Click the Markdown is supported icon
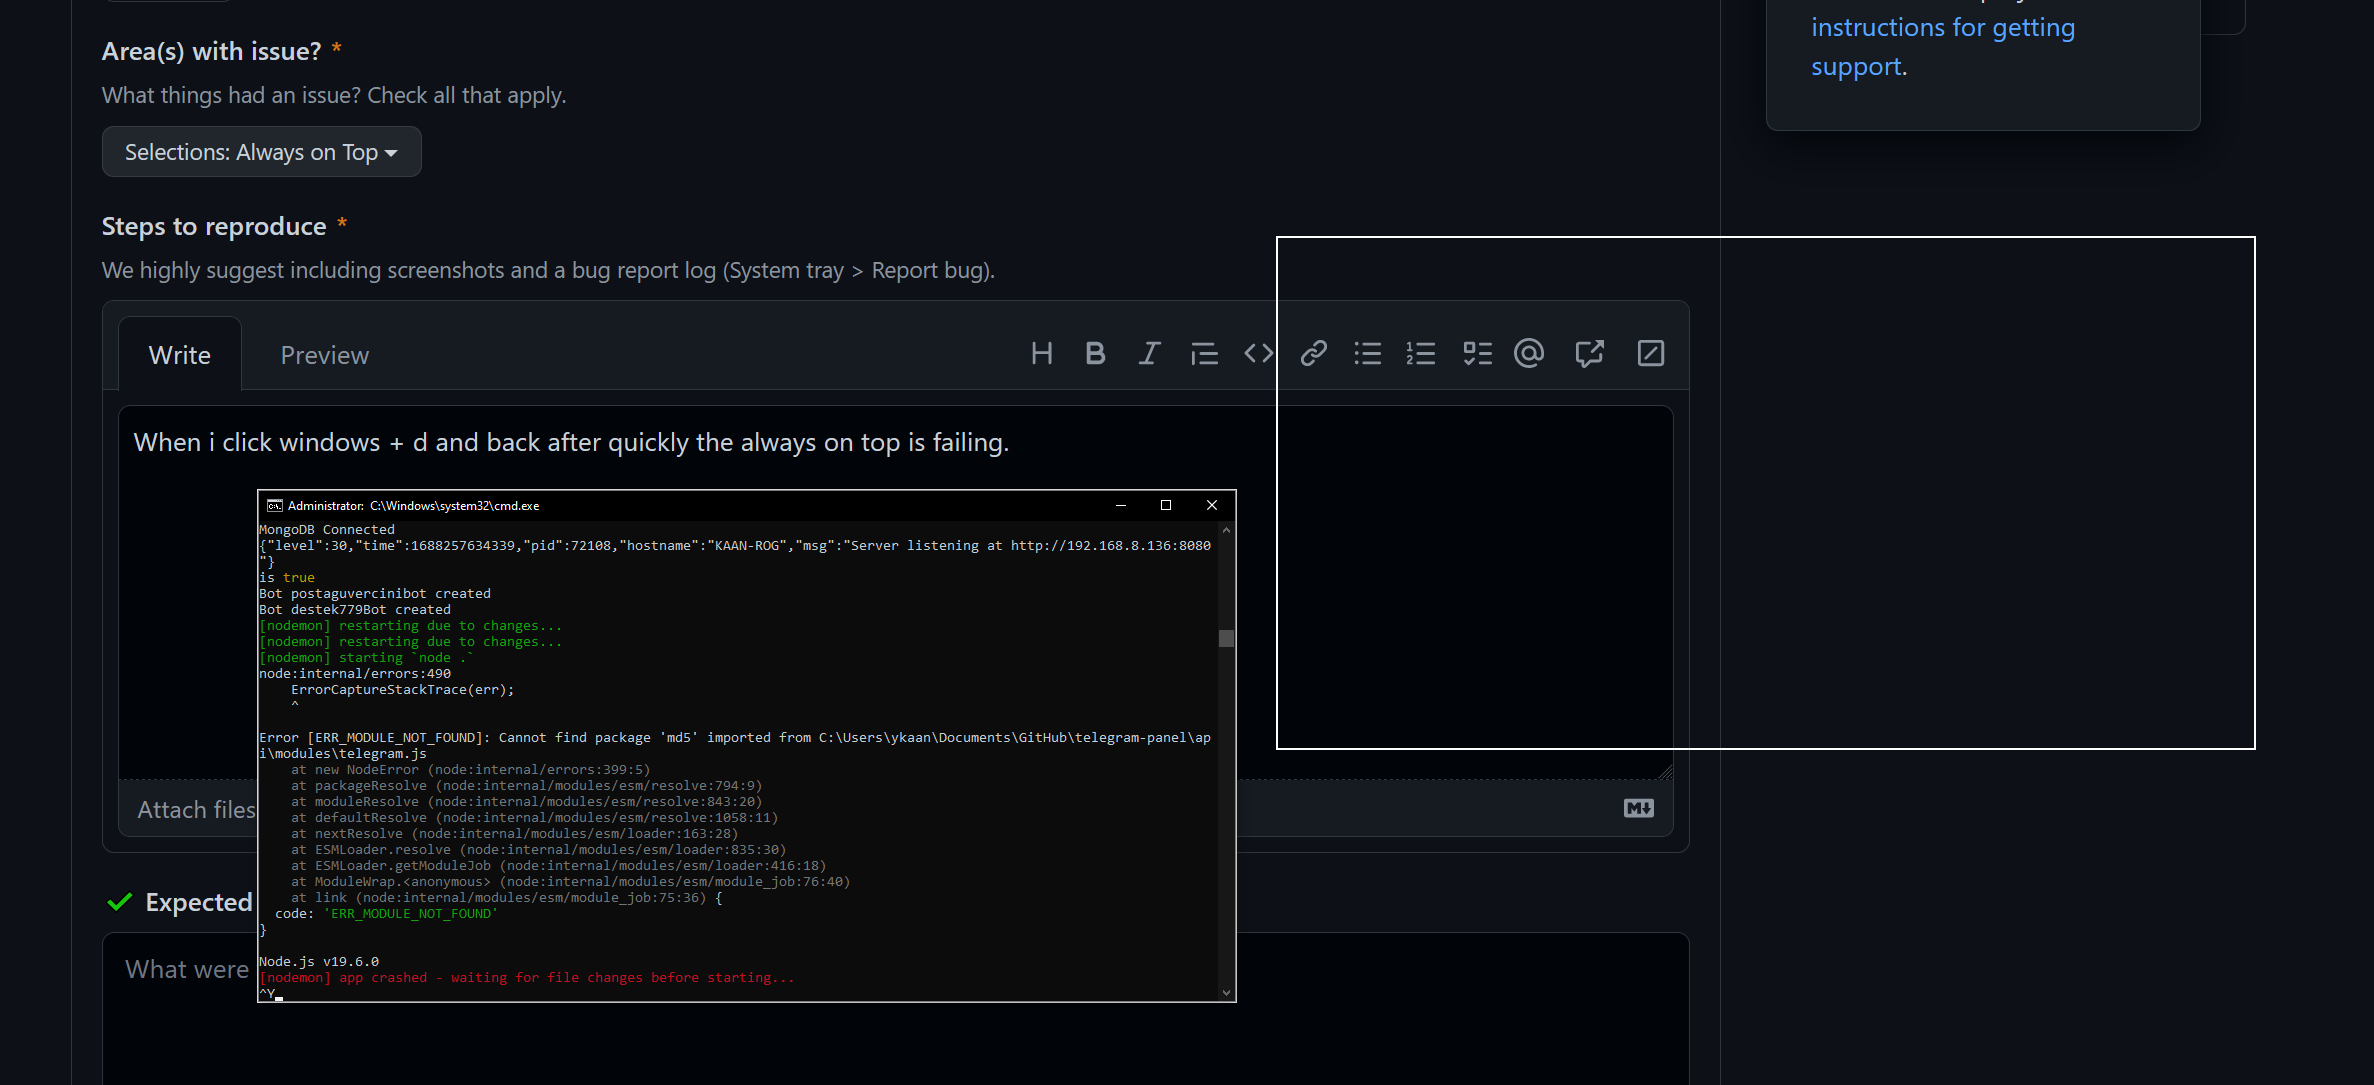 coord(1637,808)
